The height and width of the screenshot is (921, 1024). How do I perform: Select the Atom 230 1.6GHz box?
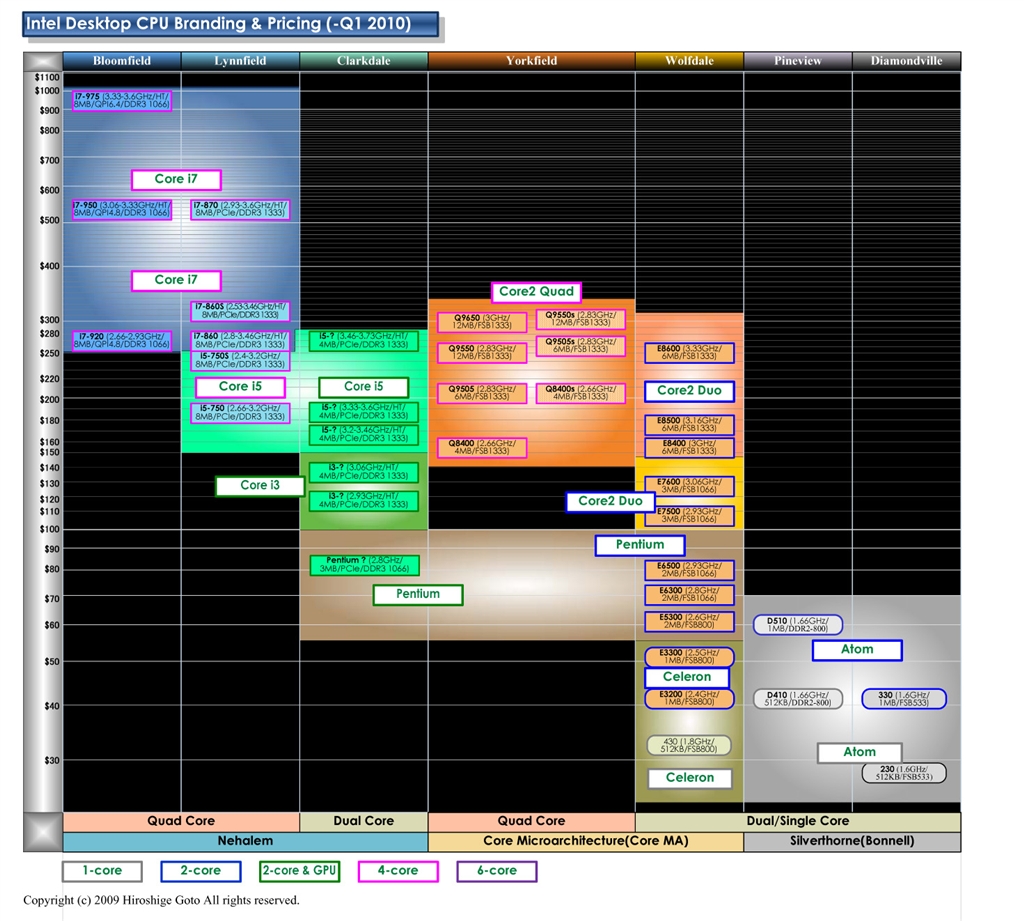coord(904,773)
